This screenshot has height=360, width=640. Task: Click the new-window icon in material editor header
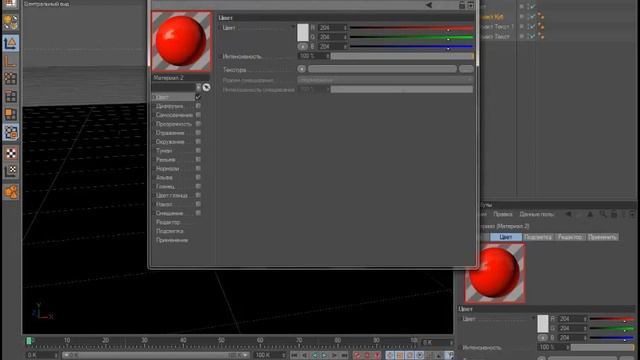point(471,5)
